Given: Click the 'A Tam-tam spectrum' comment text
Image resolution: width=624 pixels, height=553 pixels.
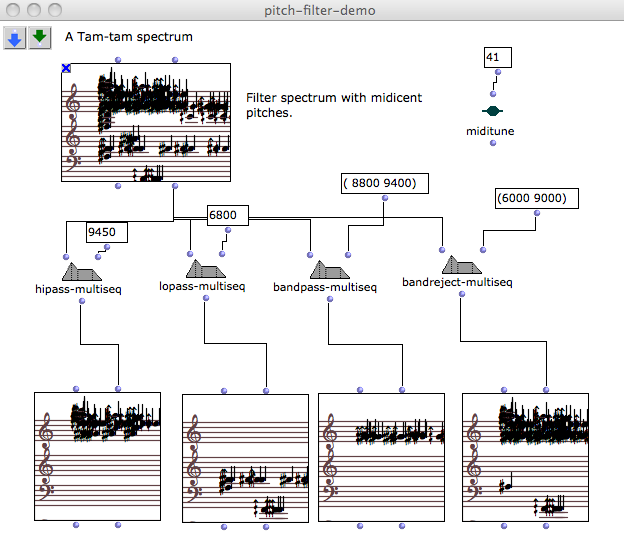Looking at the screenshot, I should click(x=129, y=37).
